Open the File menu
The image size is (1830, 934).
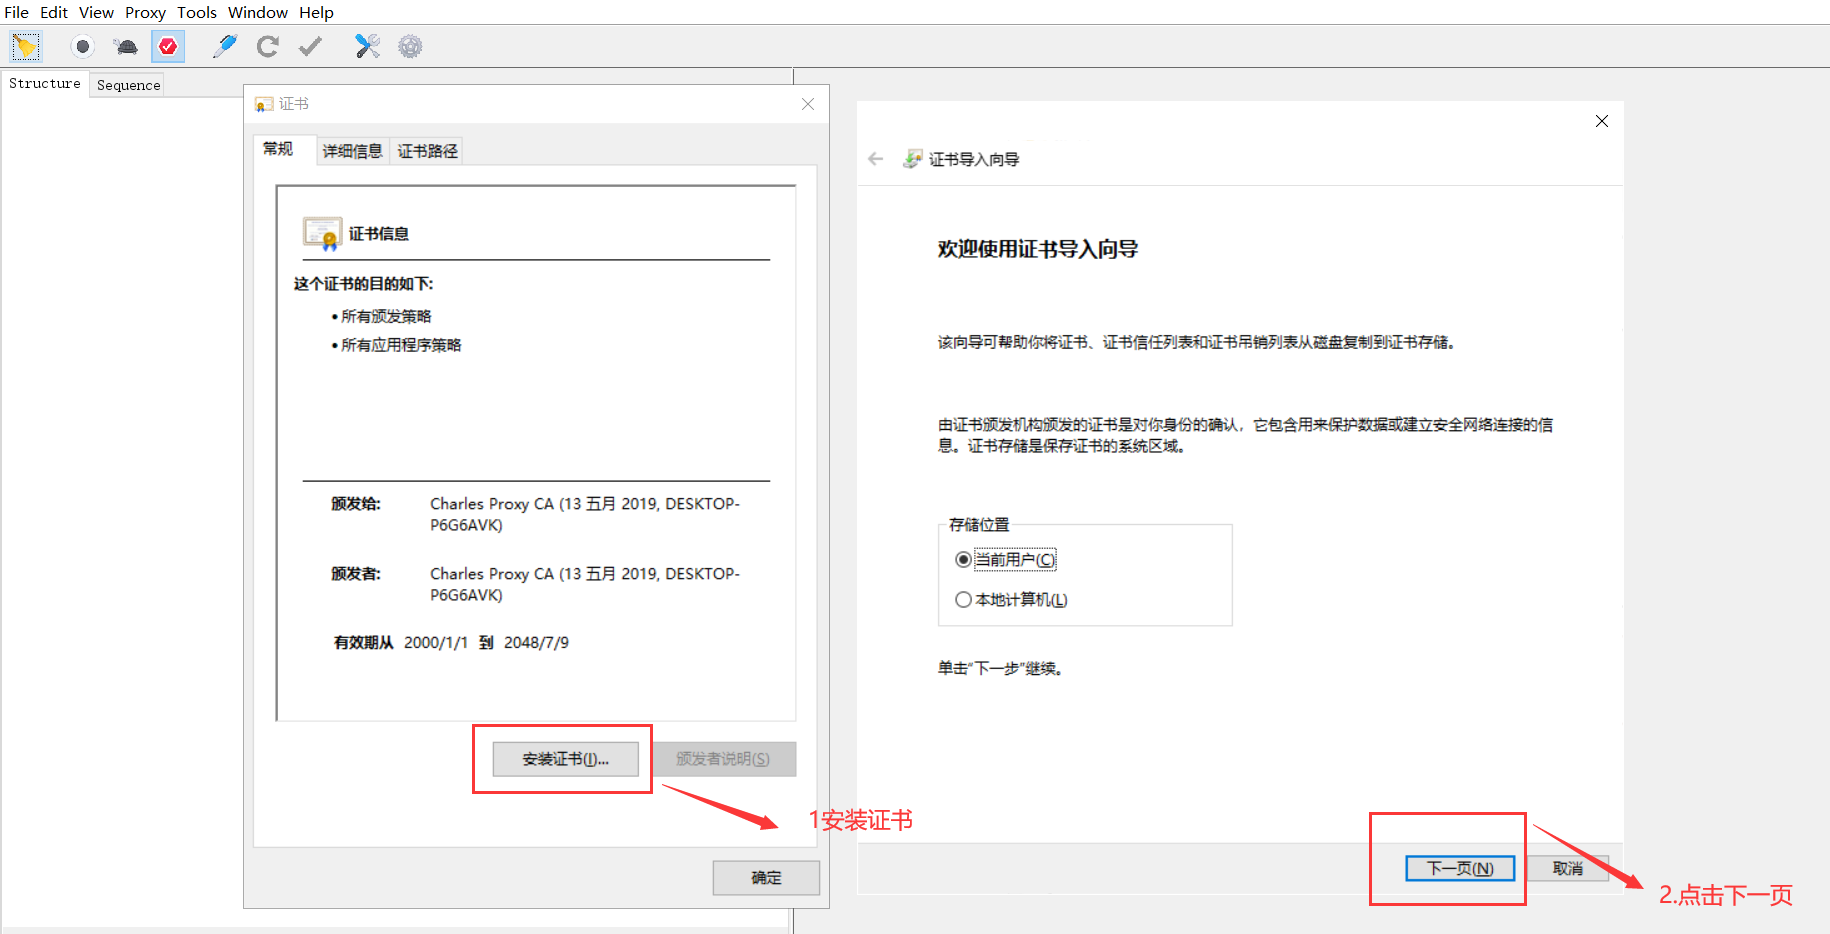tap(17, 12)
